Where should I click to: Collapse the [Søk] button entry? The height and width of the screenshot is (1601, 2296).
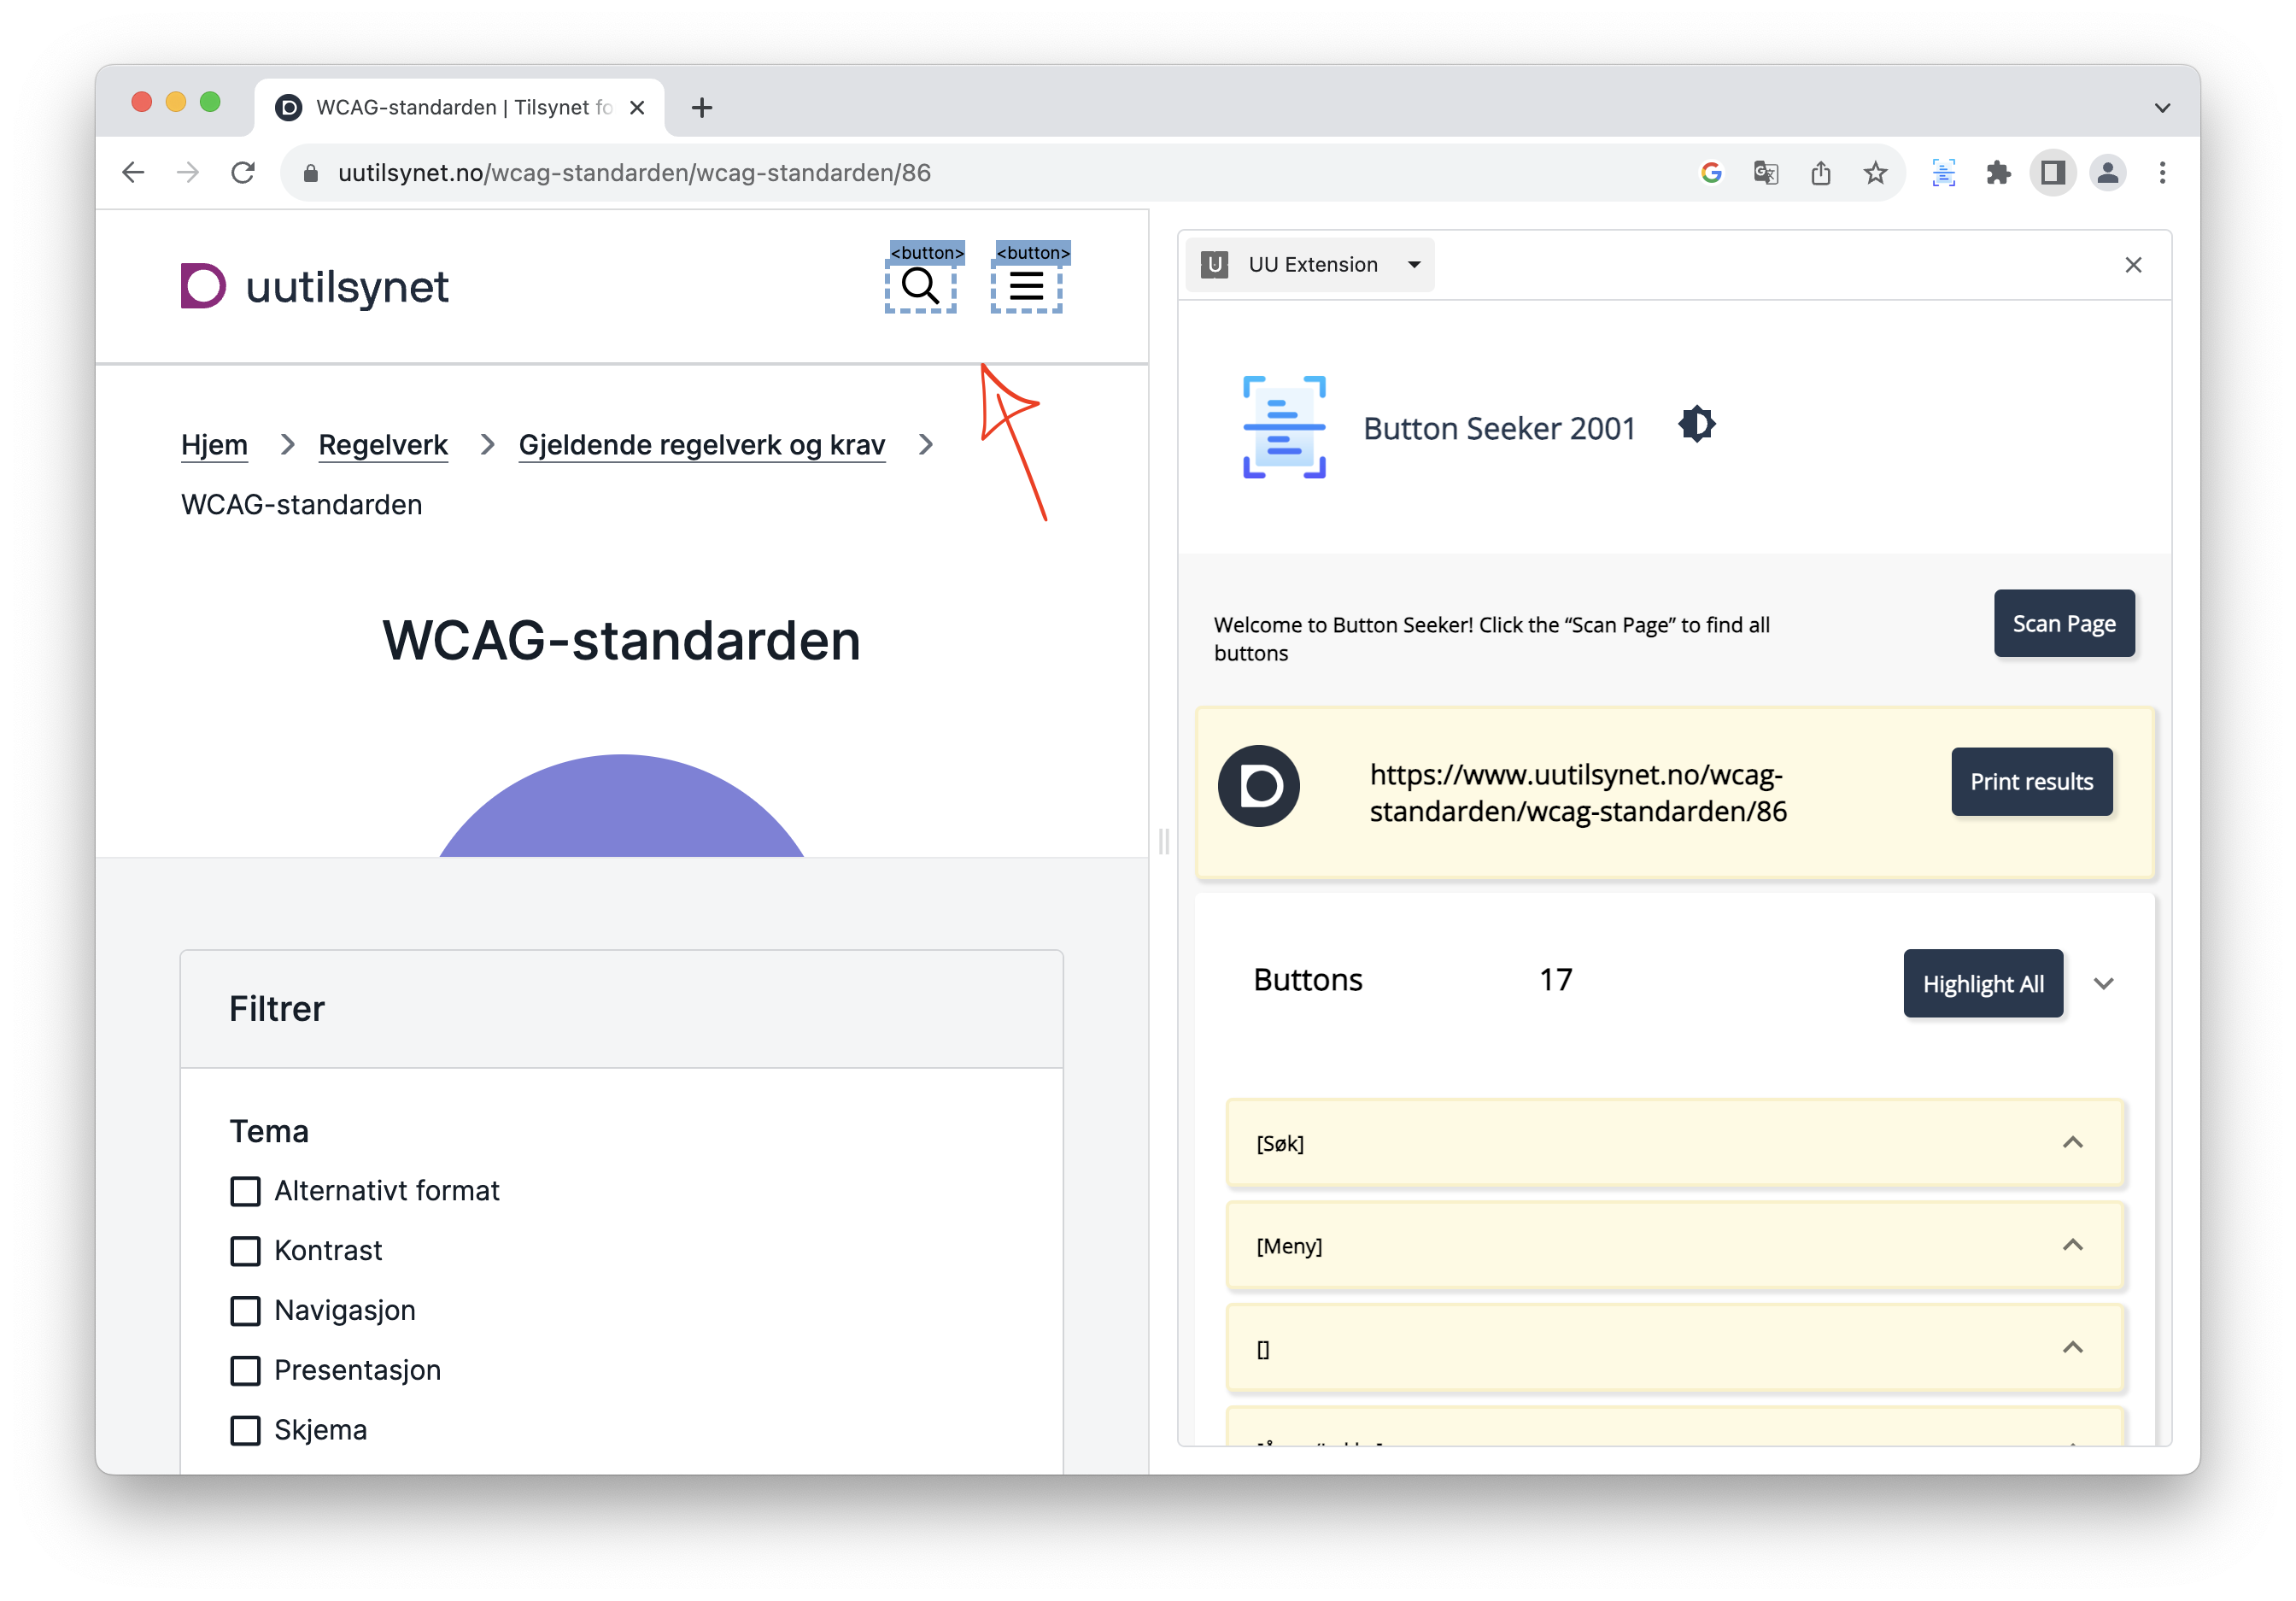pos(2072,1143)
